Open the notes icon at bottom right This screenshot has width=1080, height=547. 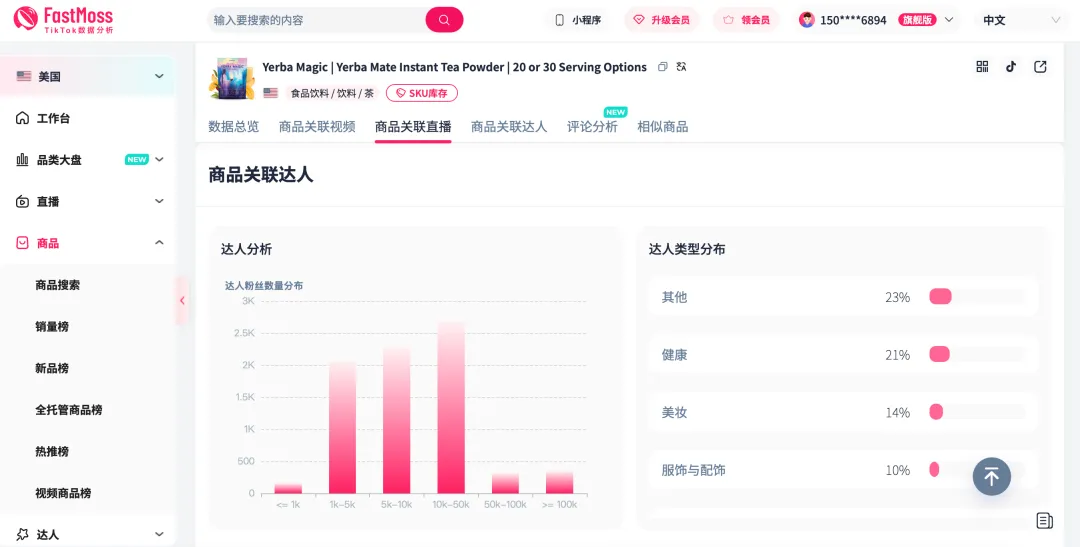pyautogui.click(x=1044, y=520)
